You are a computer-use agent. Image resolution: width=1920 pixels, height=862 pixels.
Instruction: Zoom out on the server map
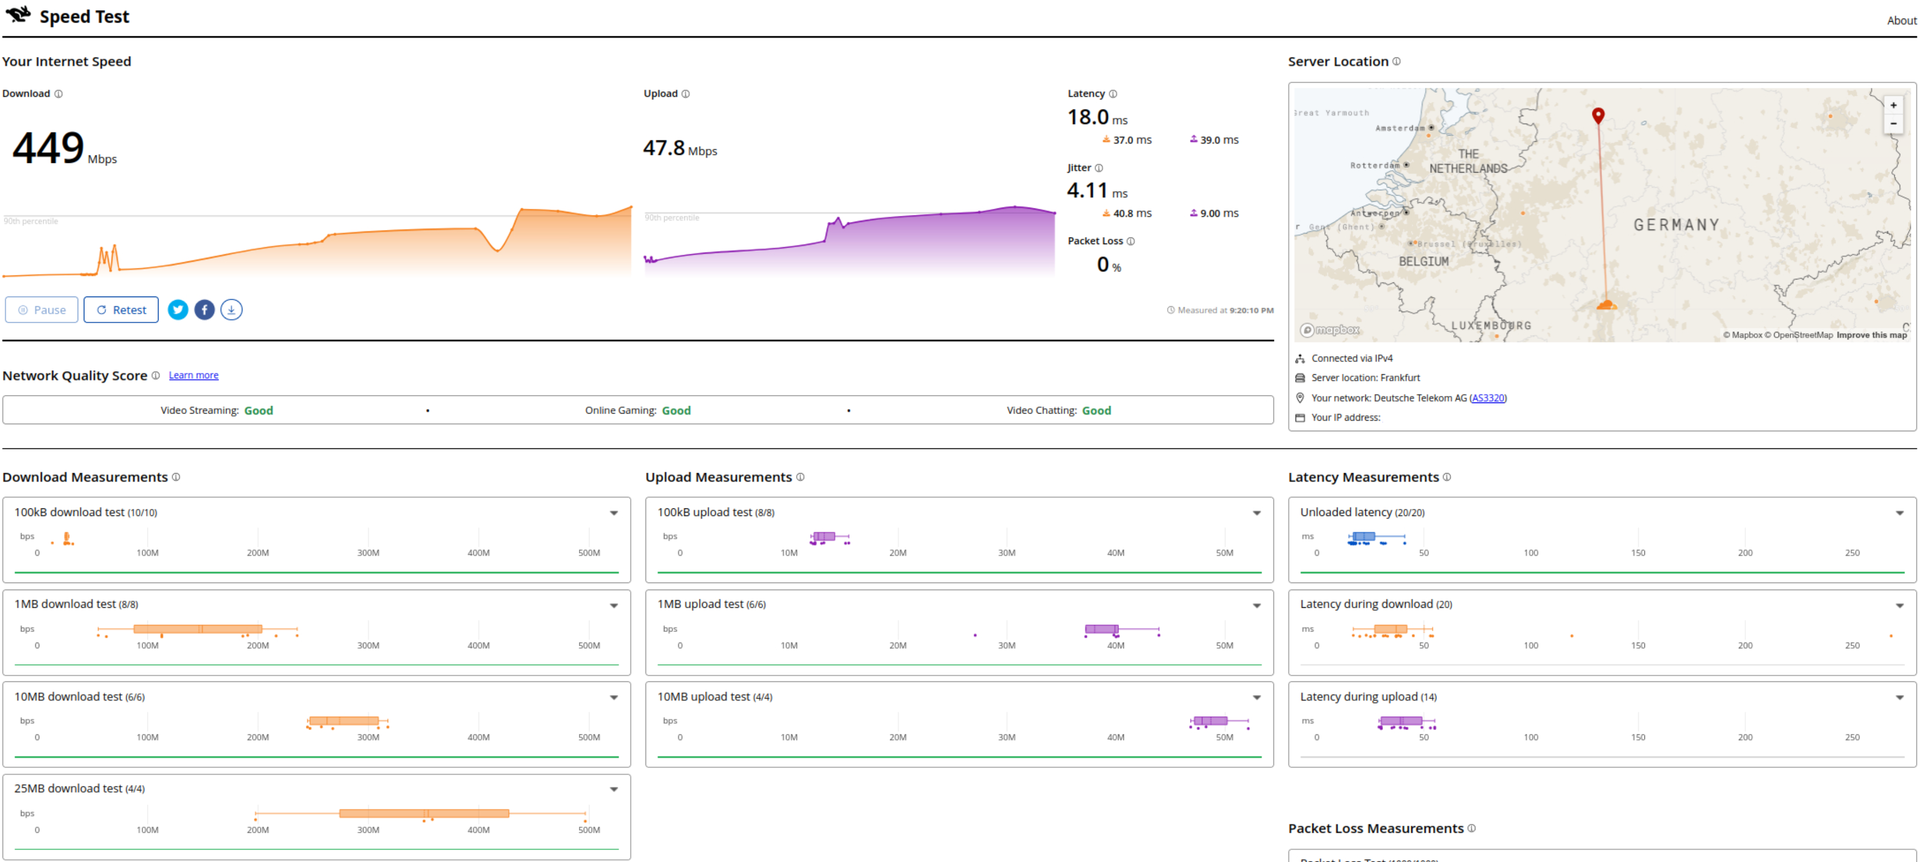[x=1893, y=124]
